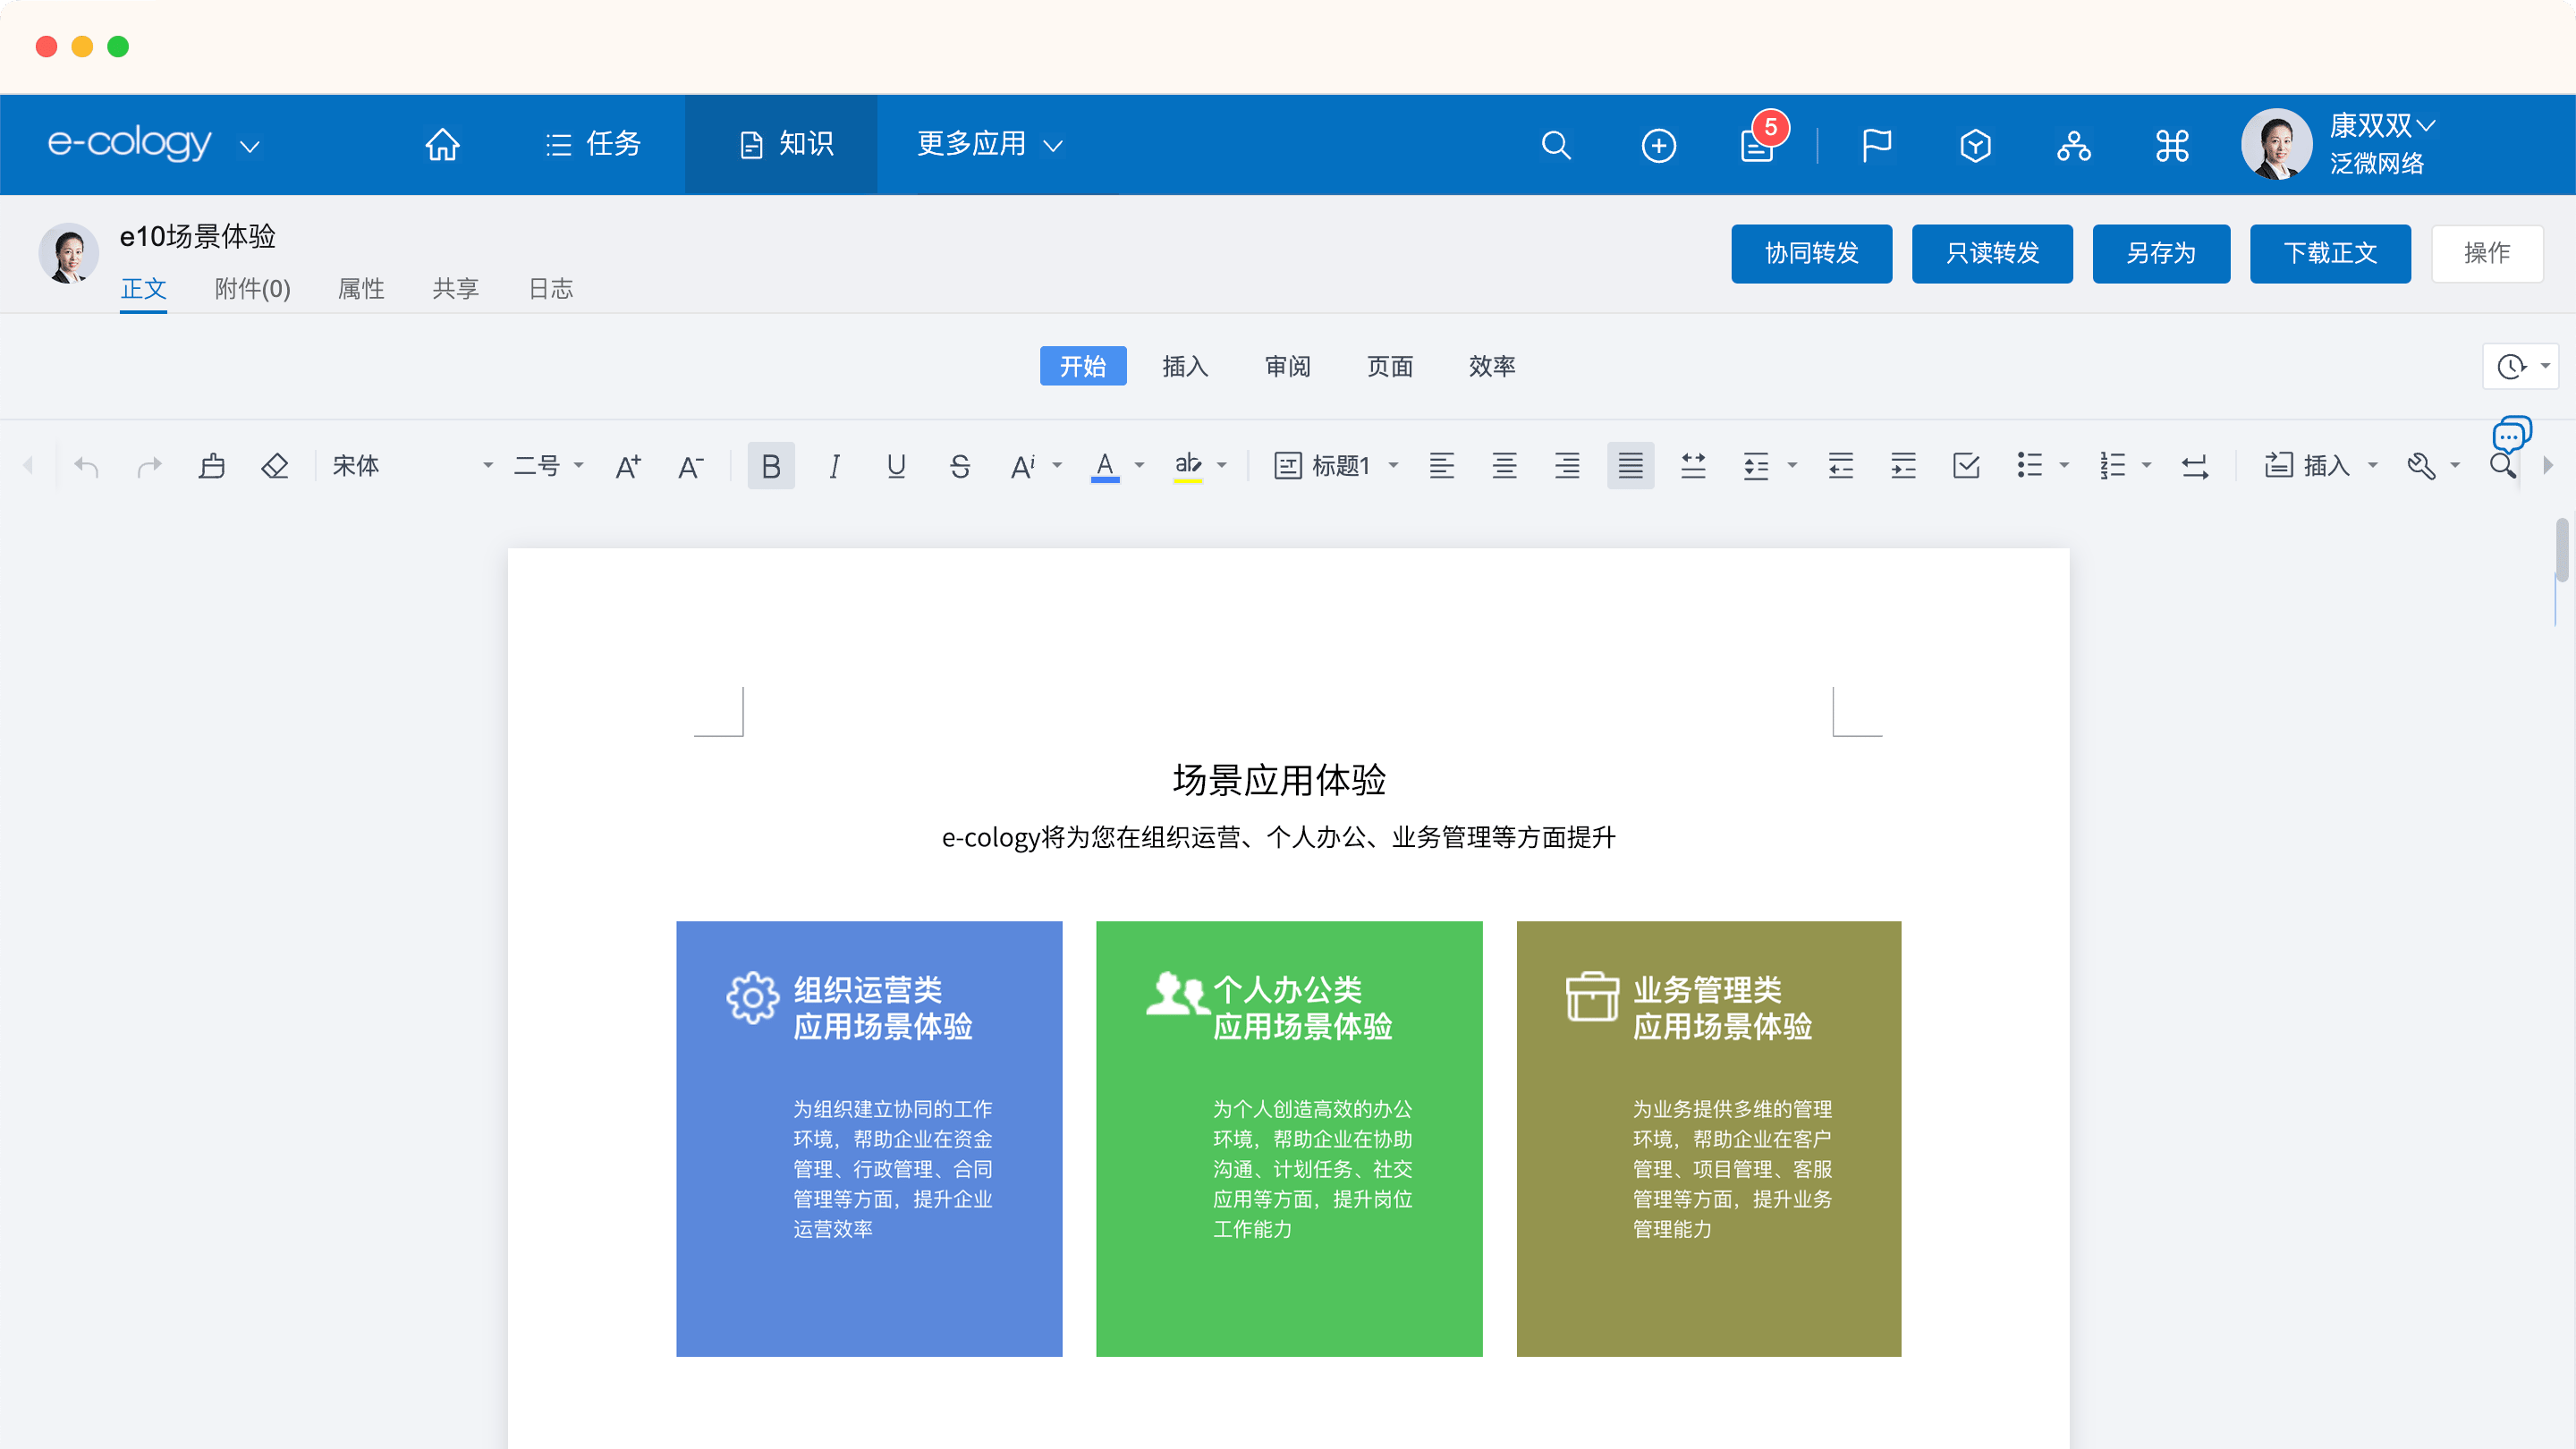This screenshot has height=1449, width=2576.
Task: Open the 共享 tab
Action: (x=455, y=289)
